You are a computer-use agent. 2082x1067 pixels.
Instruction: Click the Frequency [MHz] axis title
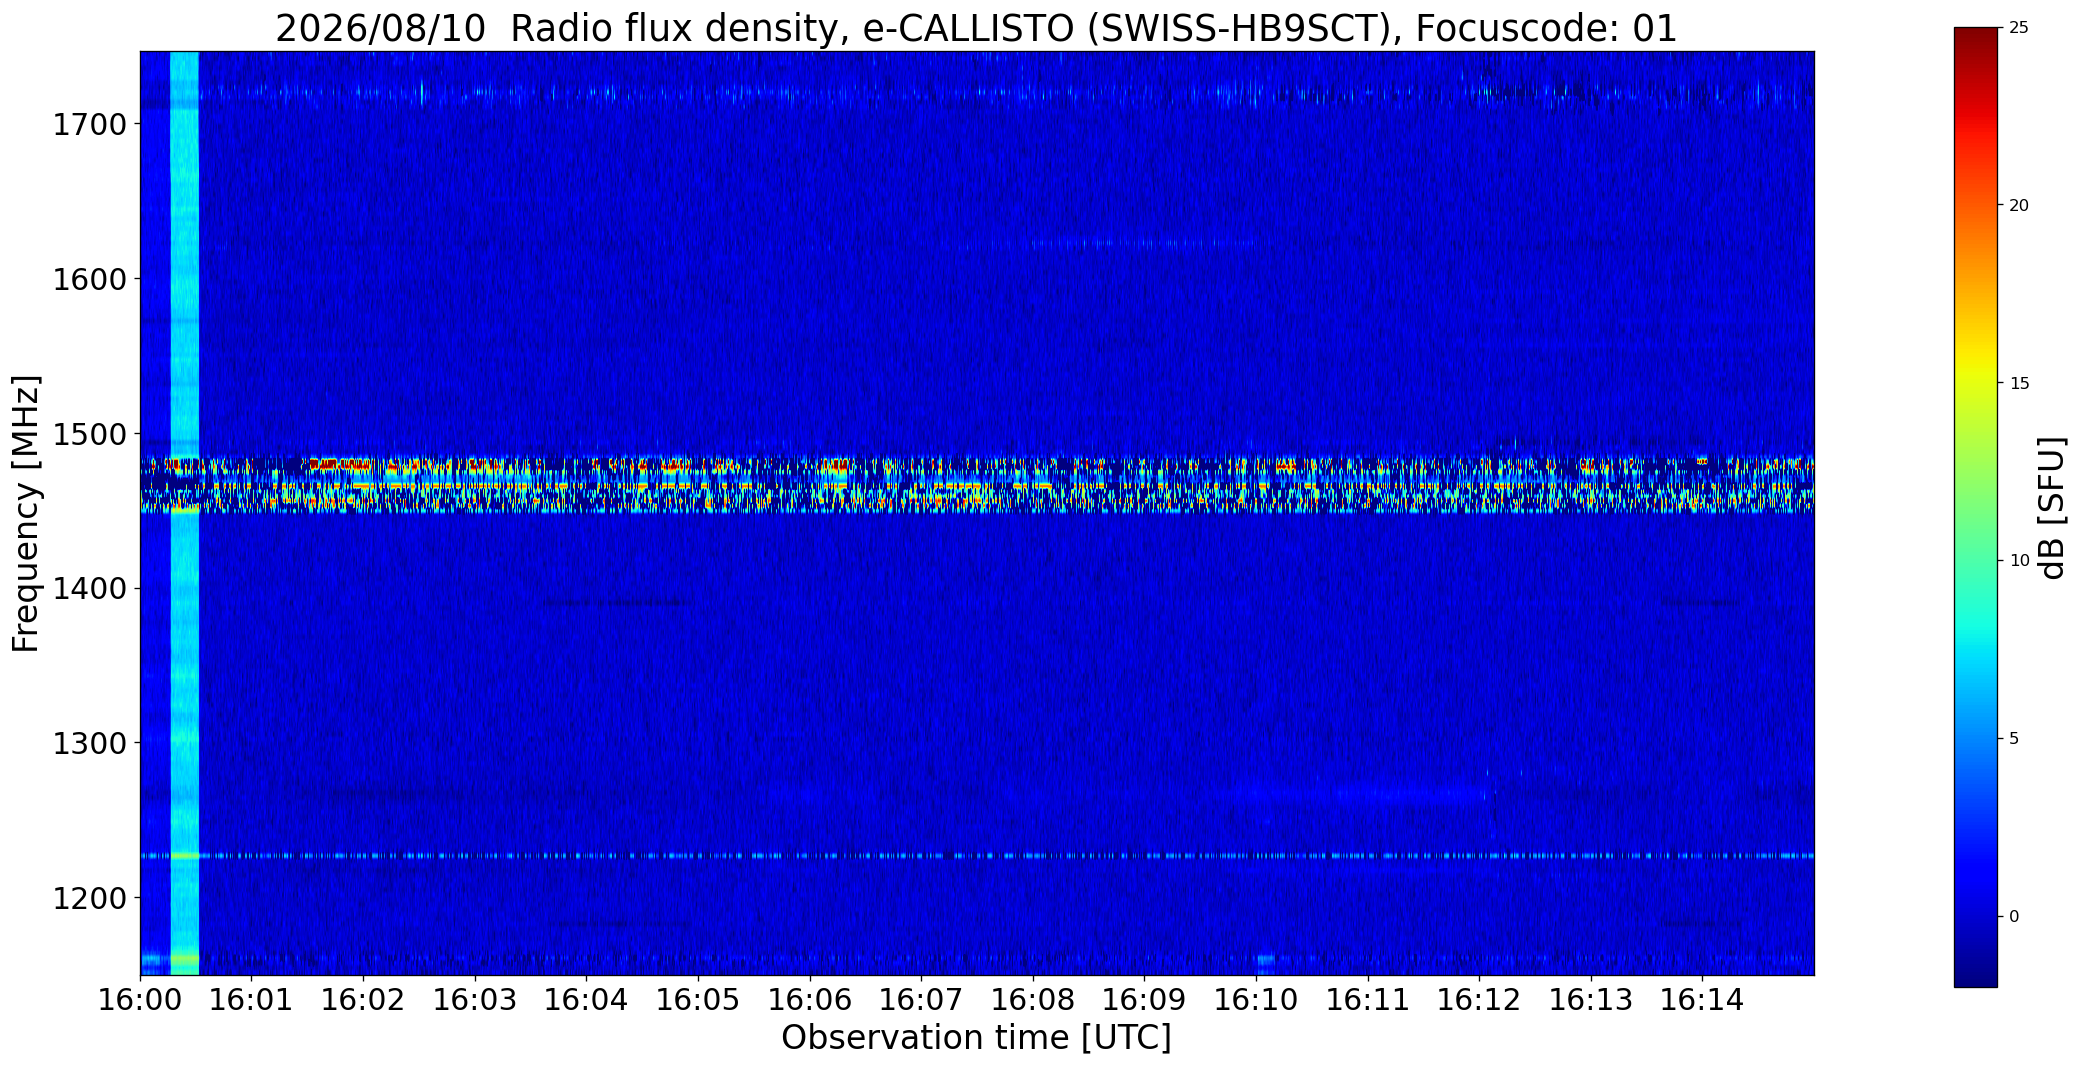coord(26,513)
